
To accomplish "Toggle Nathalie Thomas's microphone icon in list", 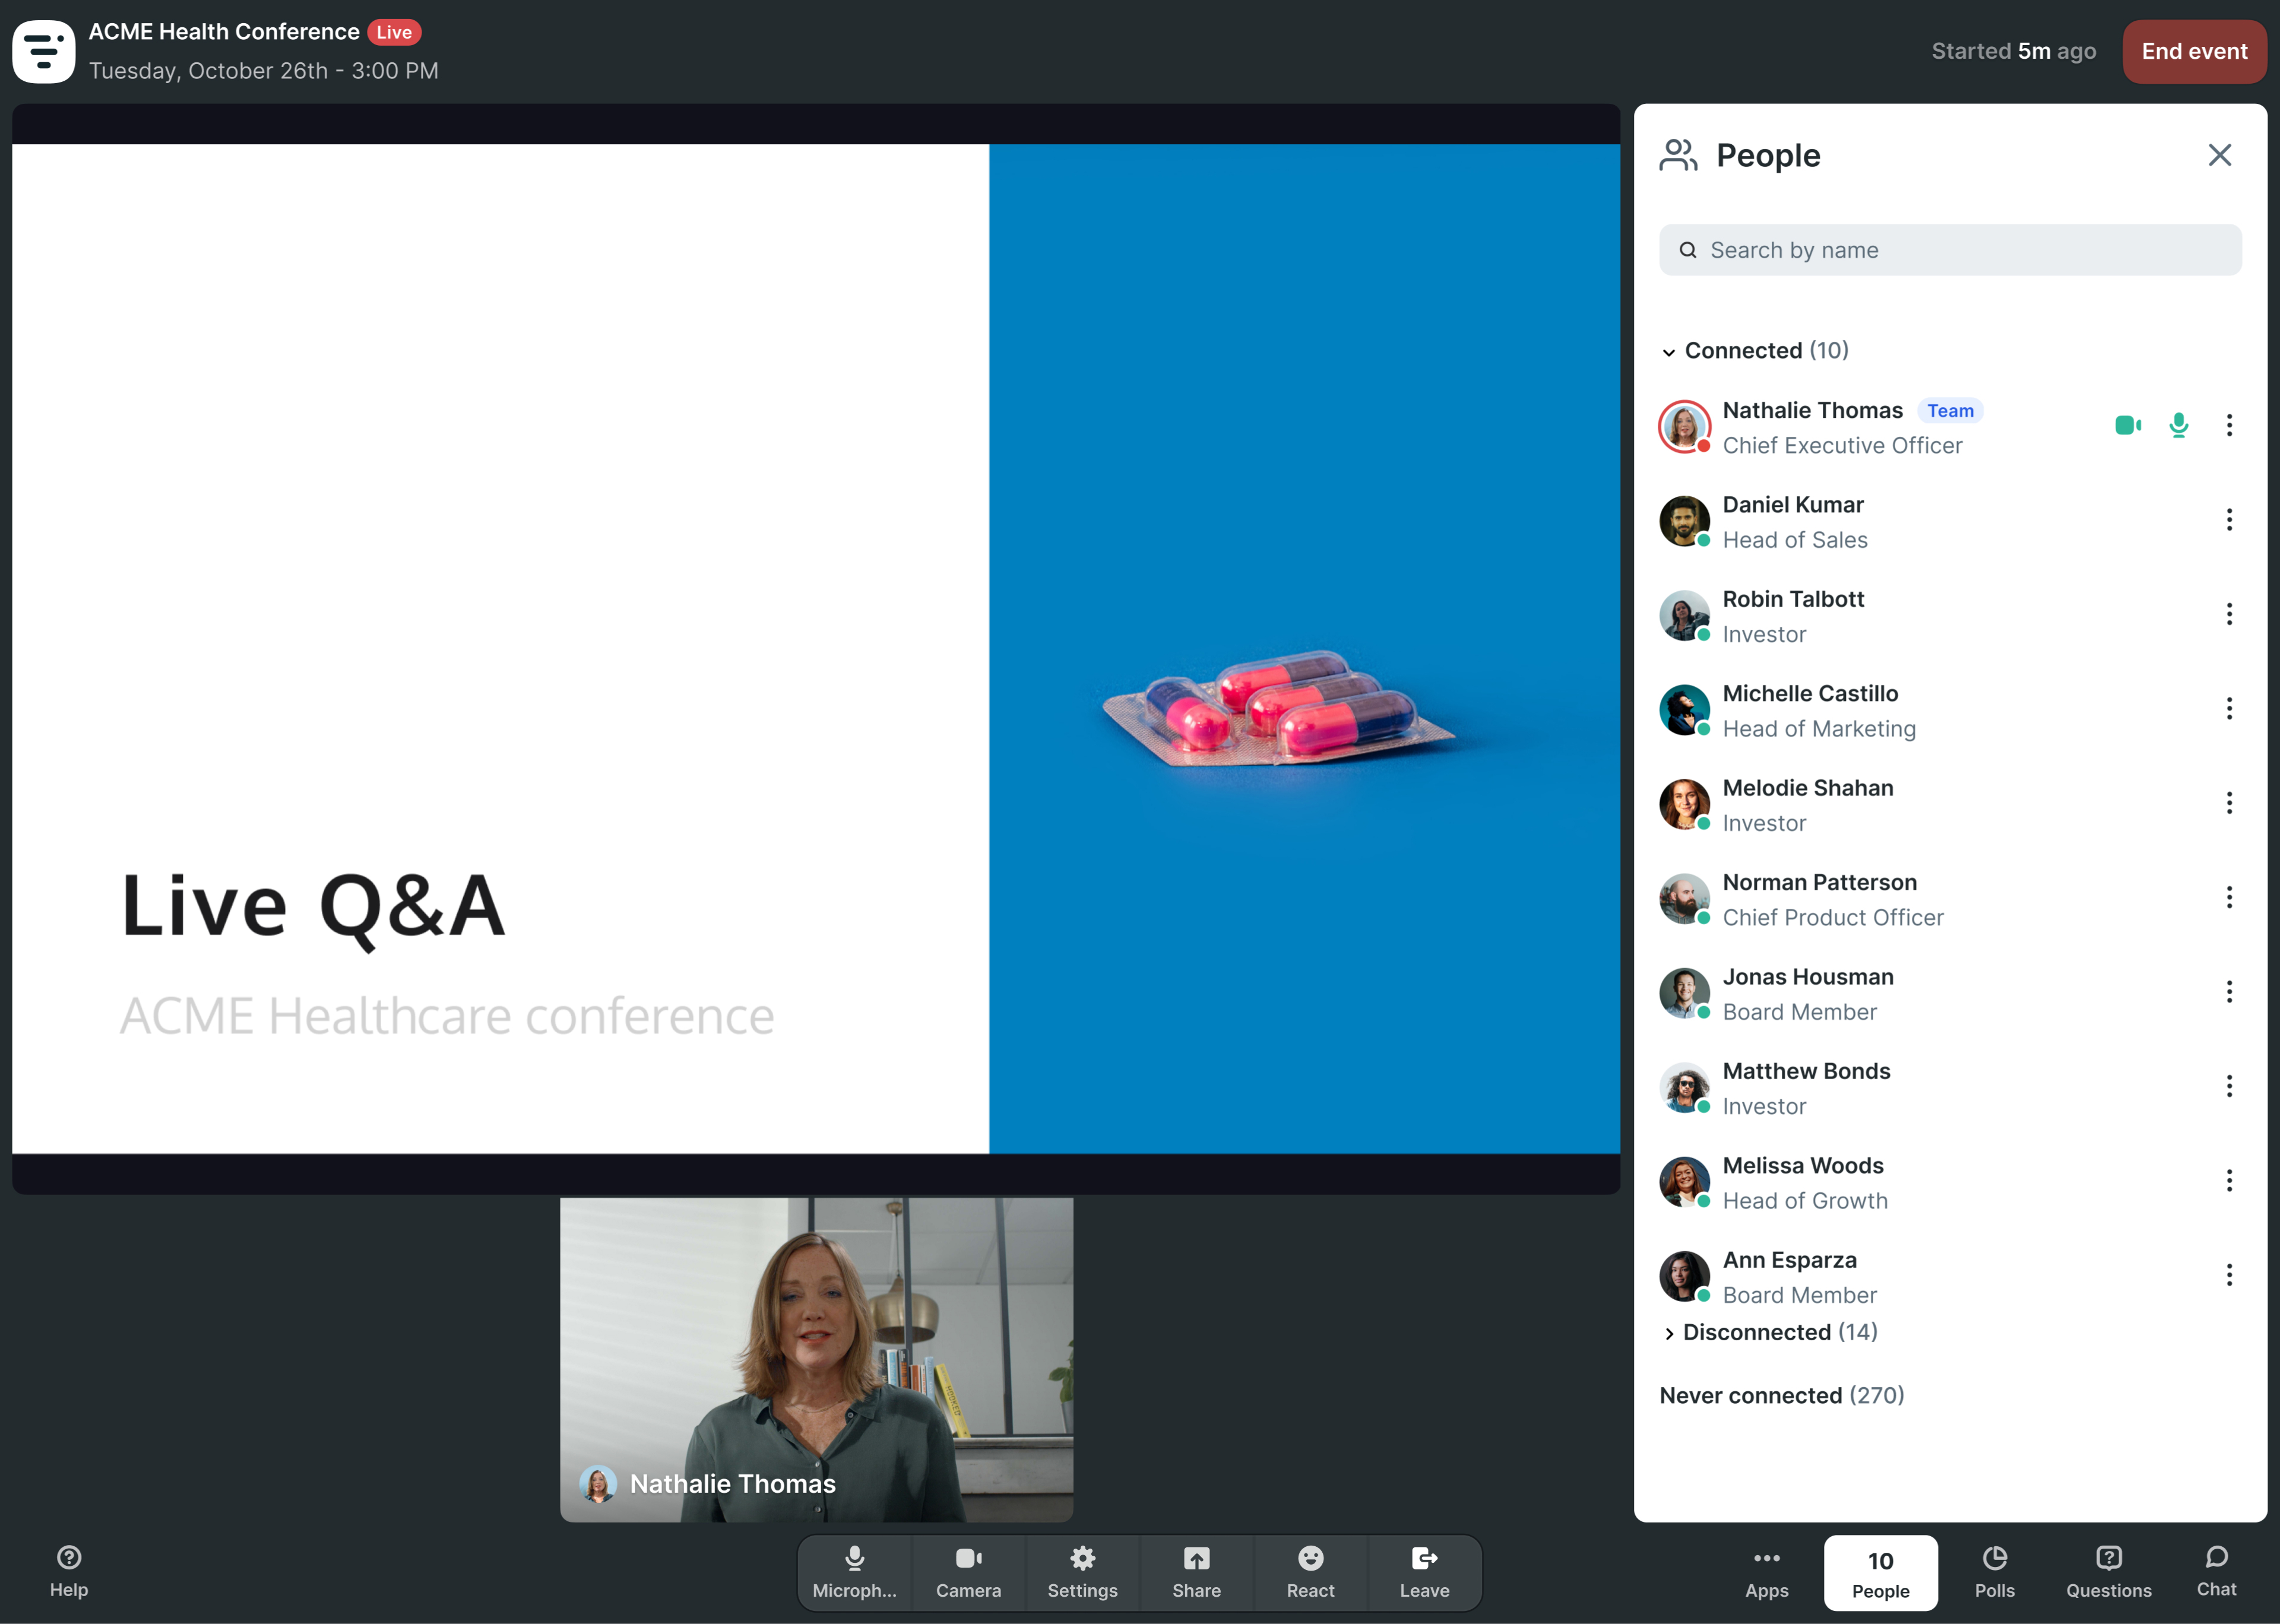I will (2178, 425).
